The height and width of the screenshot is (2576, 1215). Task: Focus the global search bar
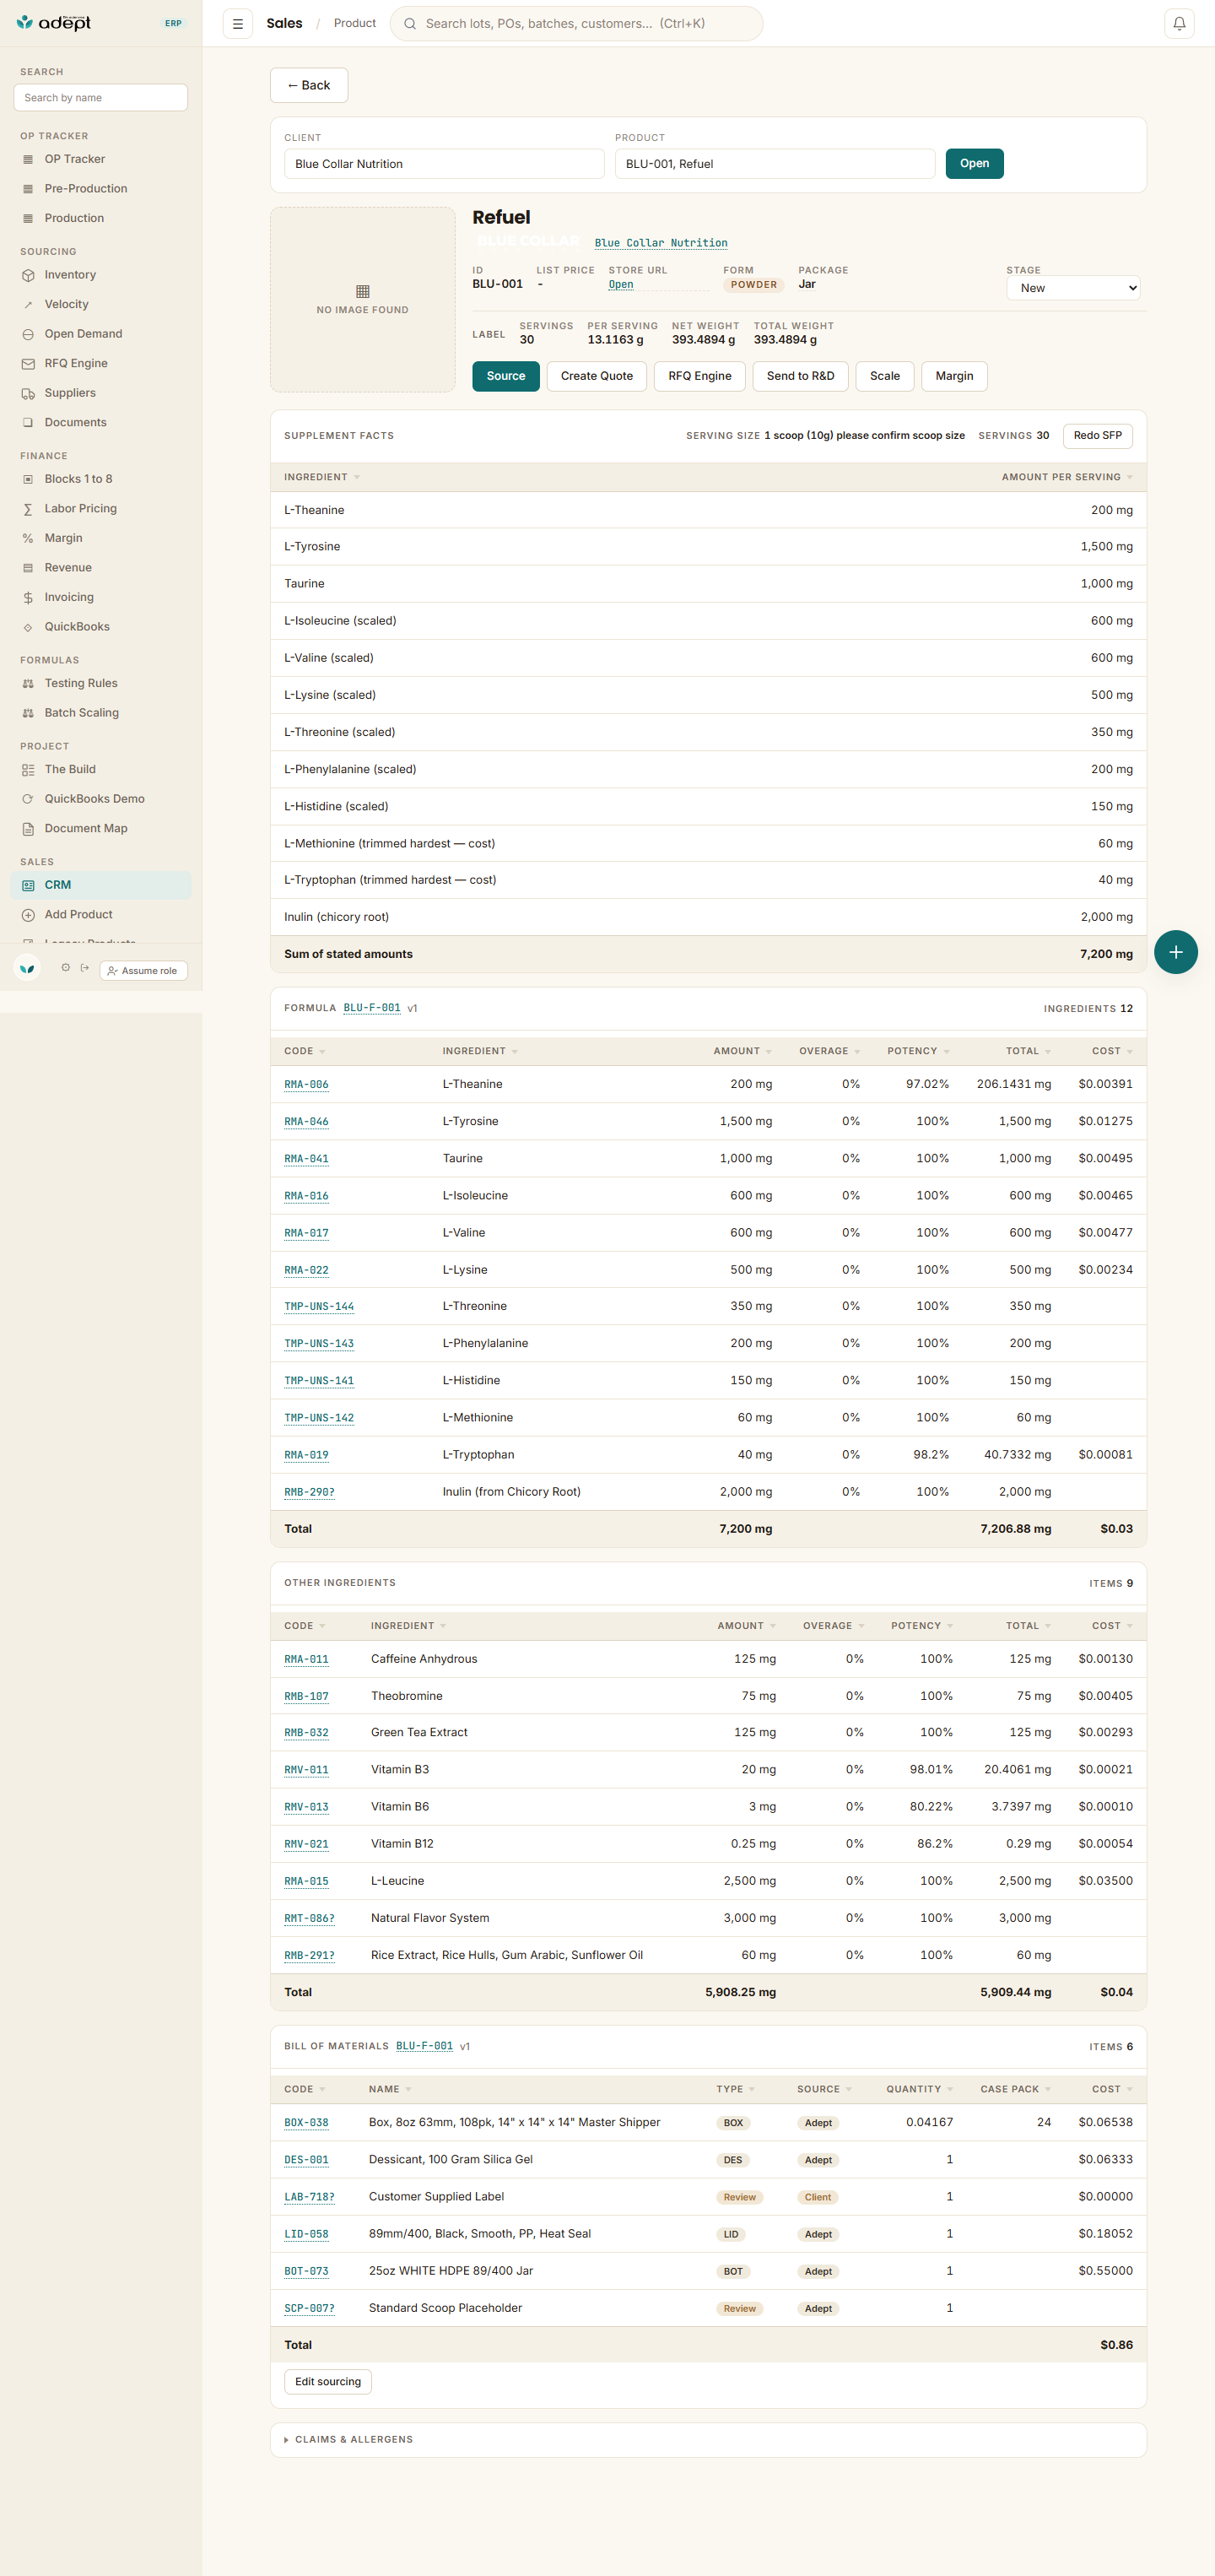(x=576, y=23)
